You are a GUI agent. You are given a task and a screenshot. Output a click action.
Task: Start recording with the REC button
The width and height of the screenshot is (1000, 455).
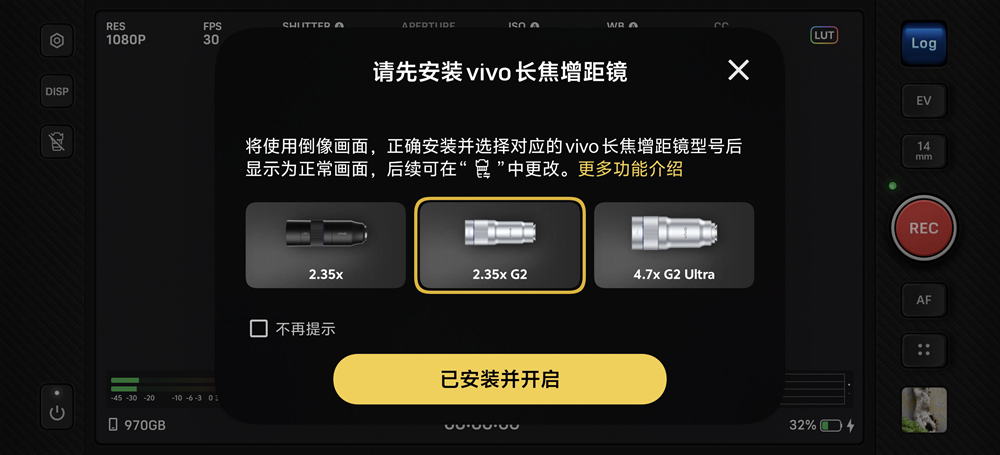pos(923,228)
